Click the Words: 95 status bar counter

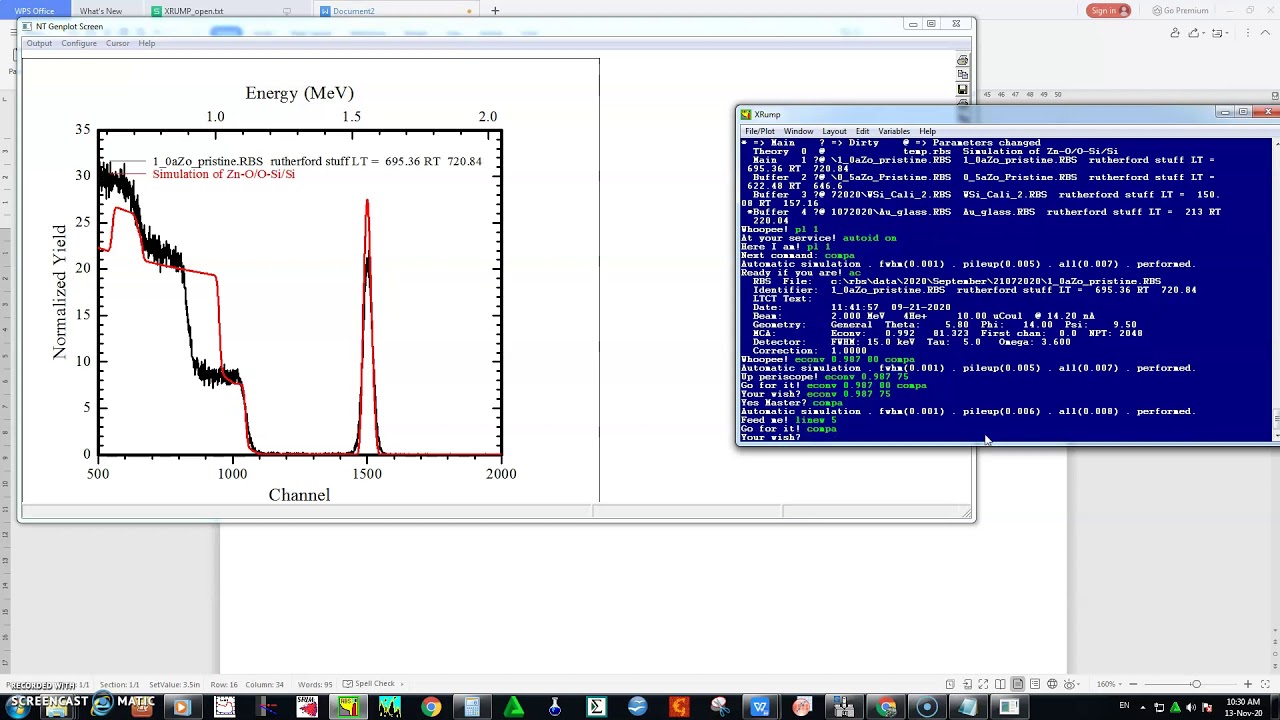tap(315, 684)
